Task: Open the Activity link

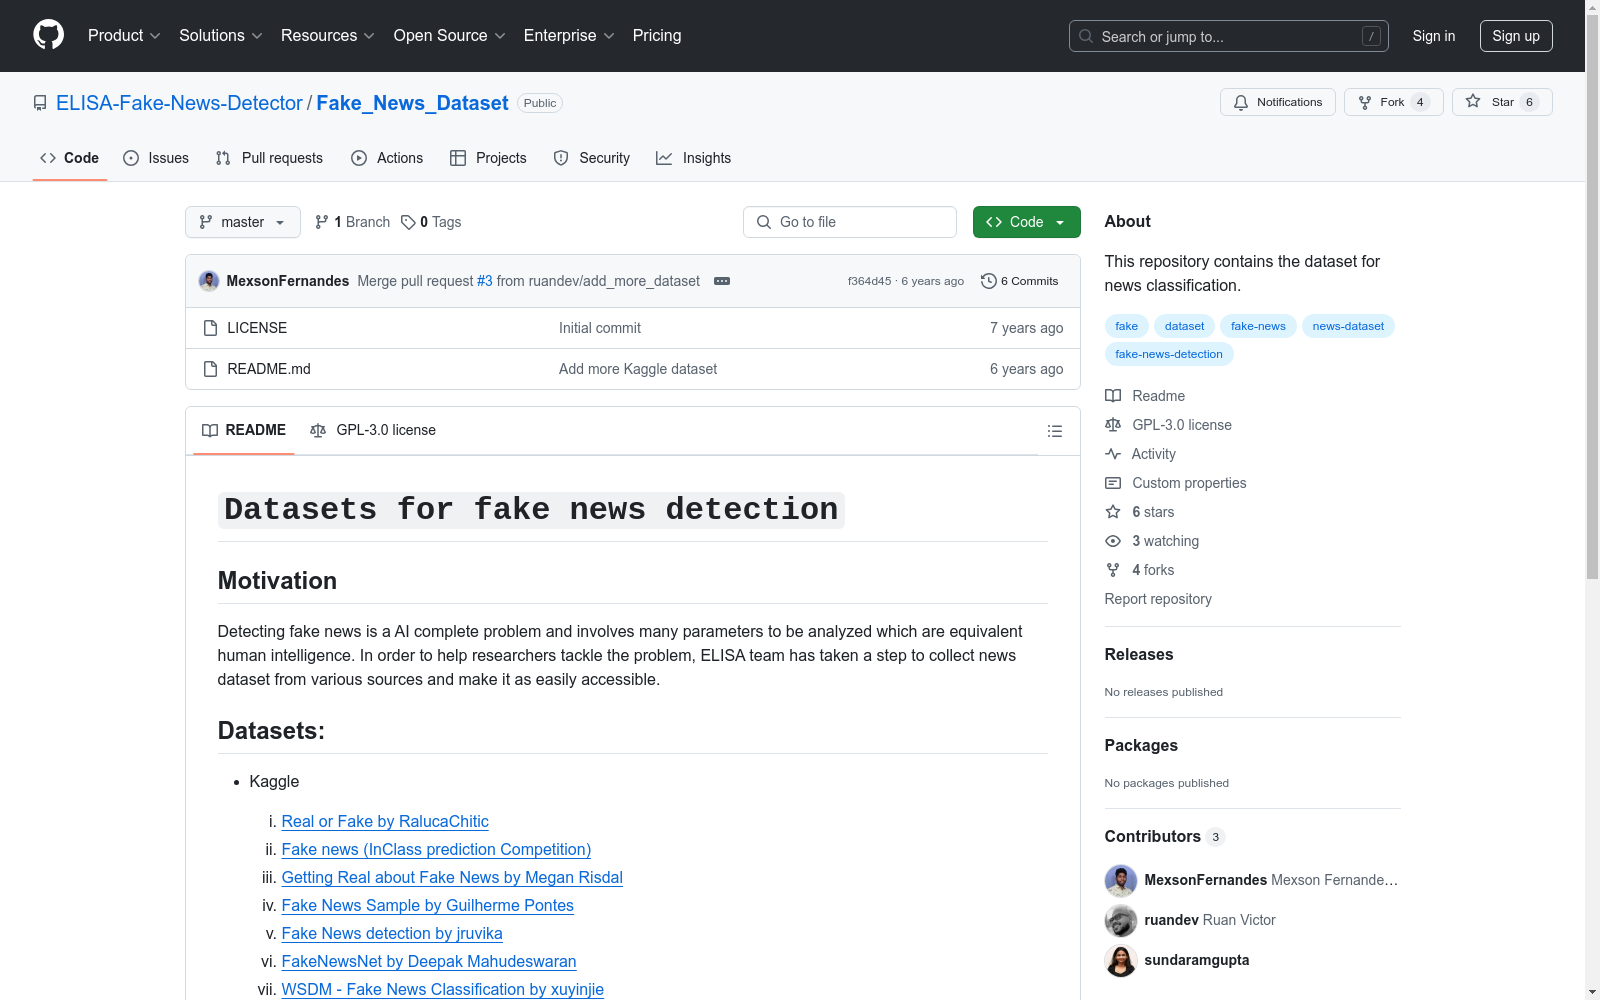Action: tap(1141, 454)
